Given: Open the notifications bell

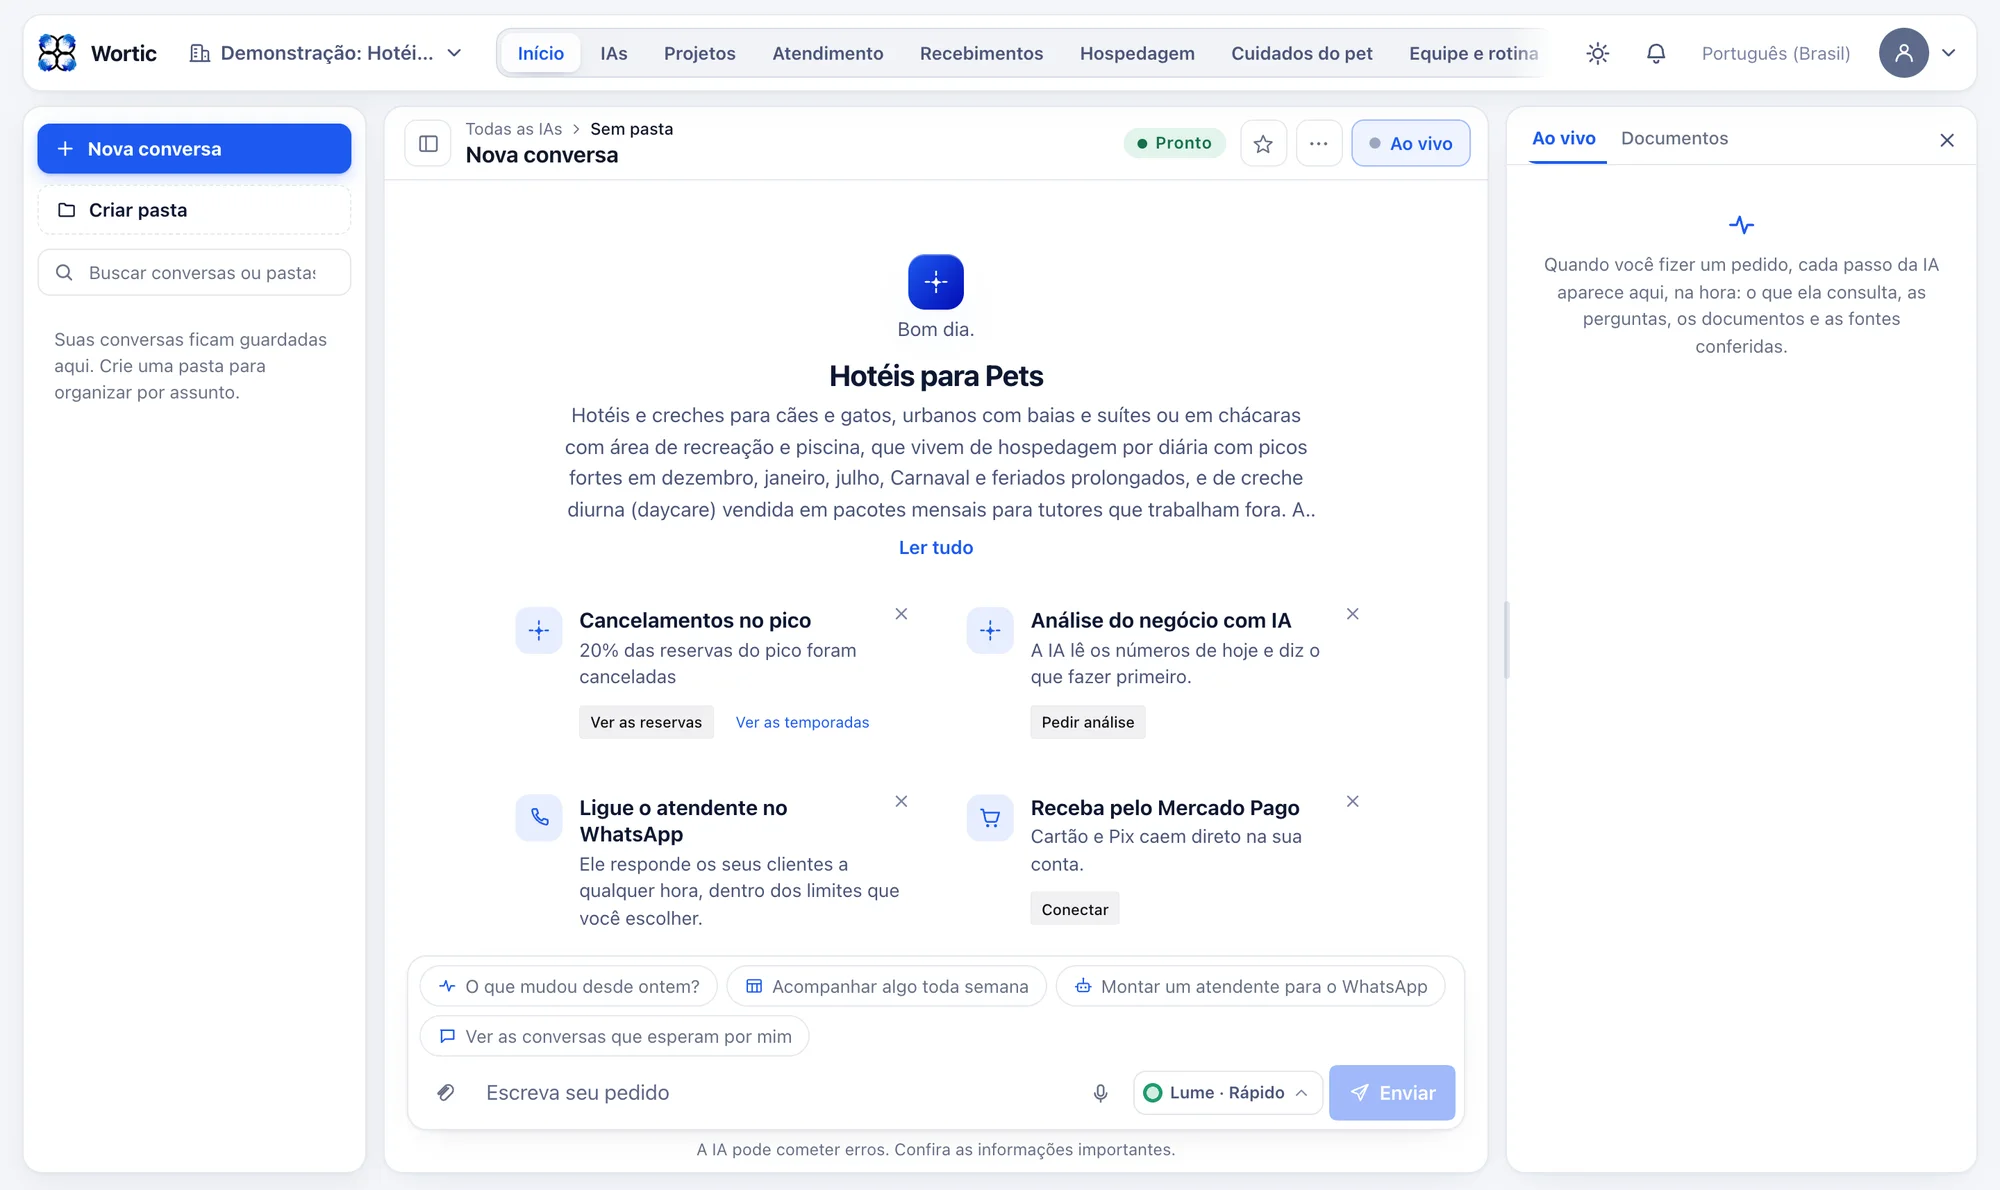Looking at the screenshot, I should point(1656,53).
